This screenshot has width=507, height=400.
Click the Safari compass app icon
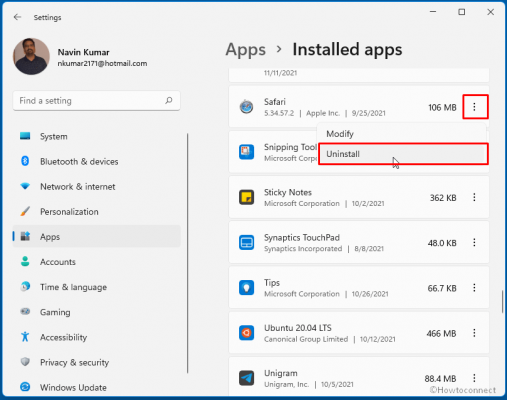[x=246, y=107]
